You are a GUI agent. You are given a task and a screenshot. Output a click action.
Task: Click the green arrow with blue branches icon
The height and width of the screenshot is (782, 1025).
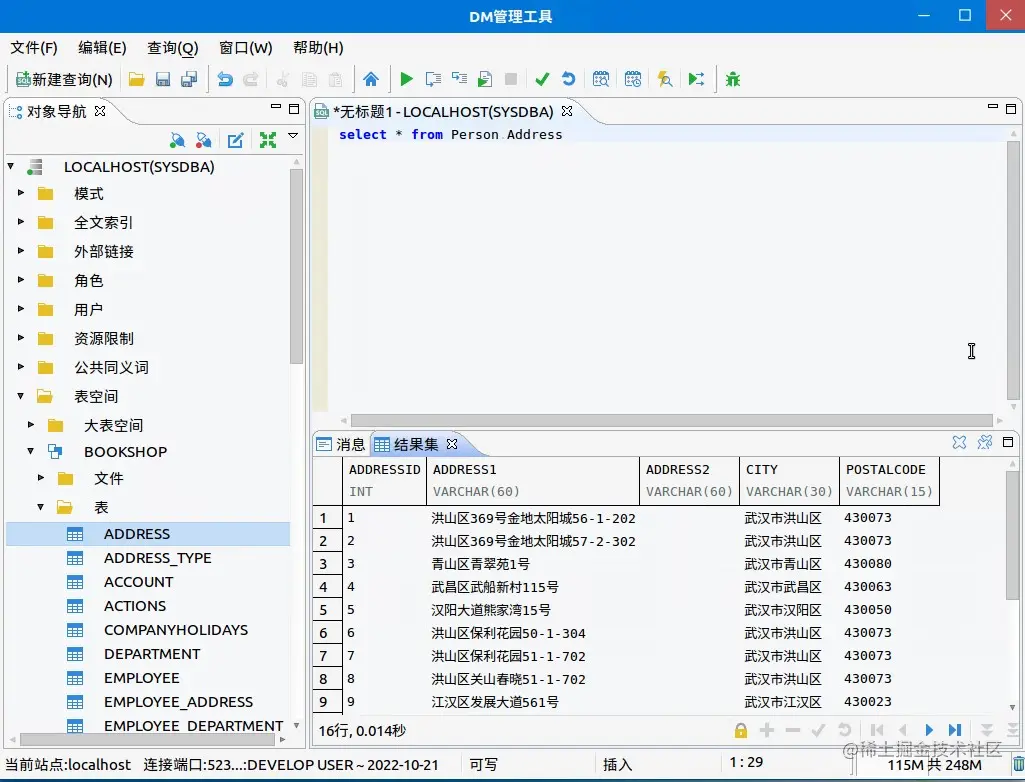pos(696,80)
